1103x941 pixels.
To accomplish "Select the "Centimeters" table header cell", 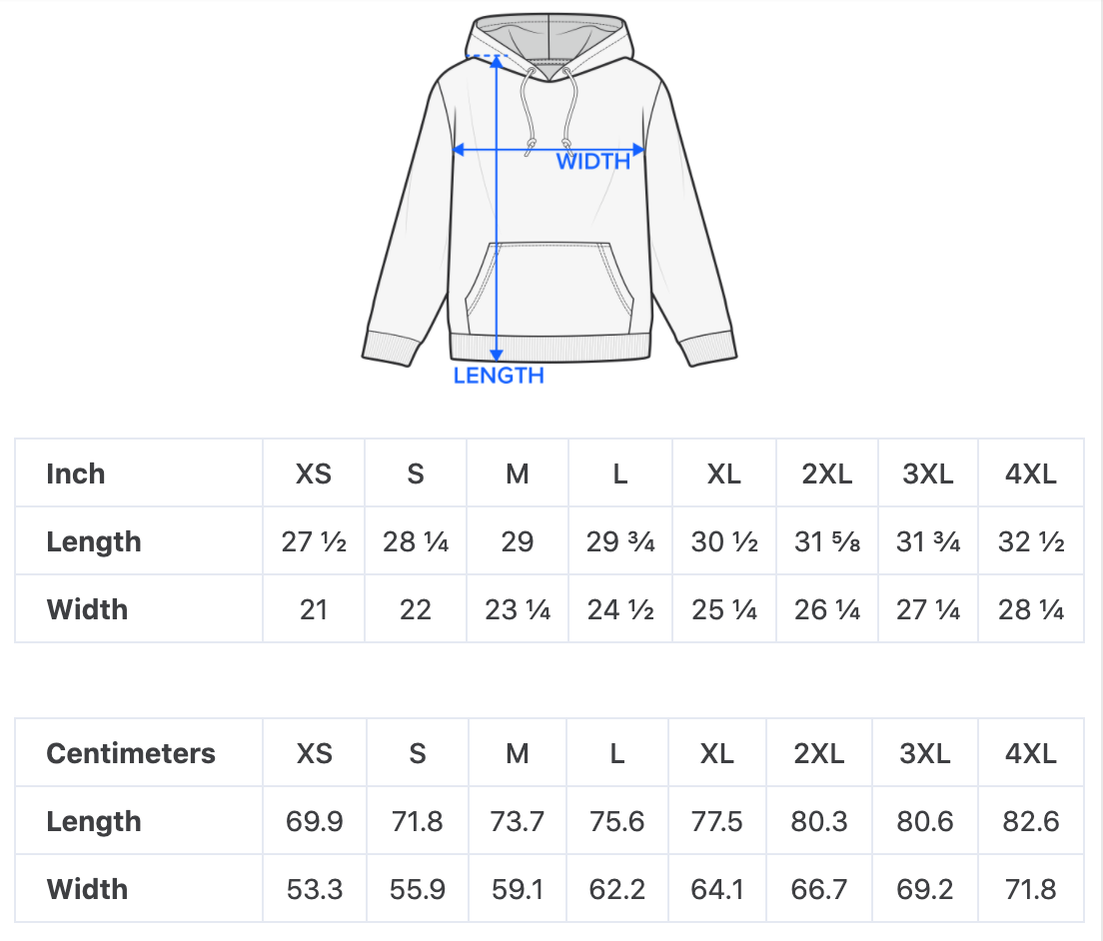I will click(131, 753).
